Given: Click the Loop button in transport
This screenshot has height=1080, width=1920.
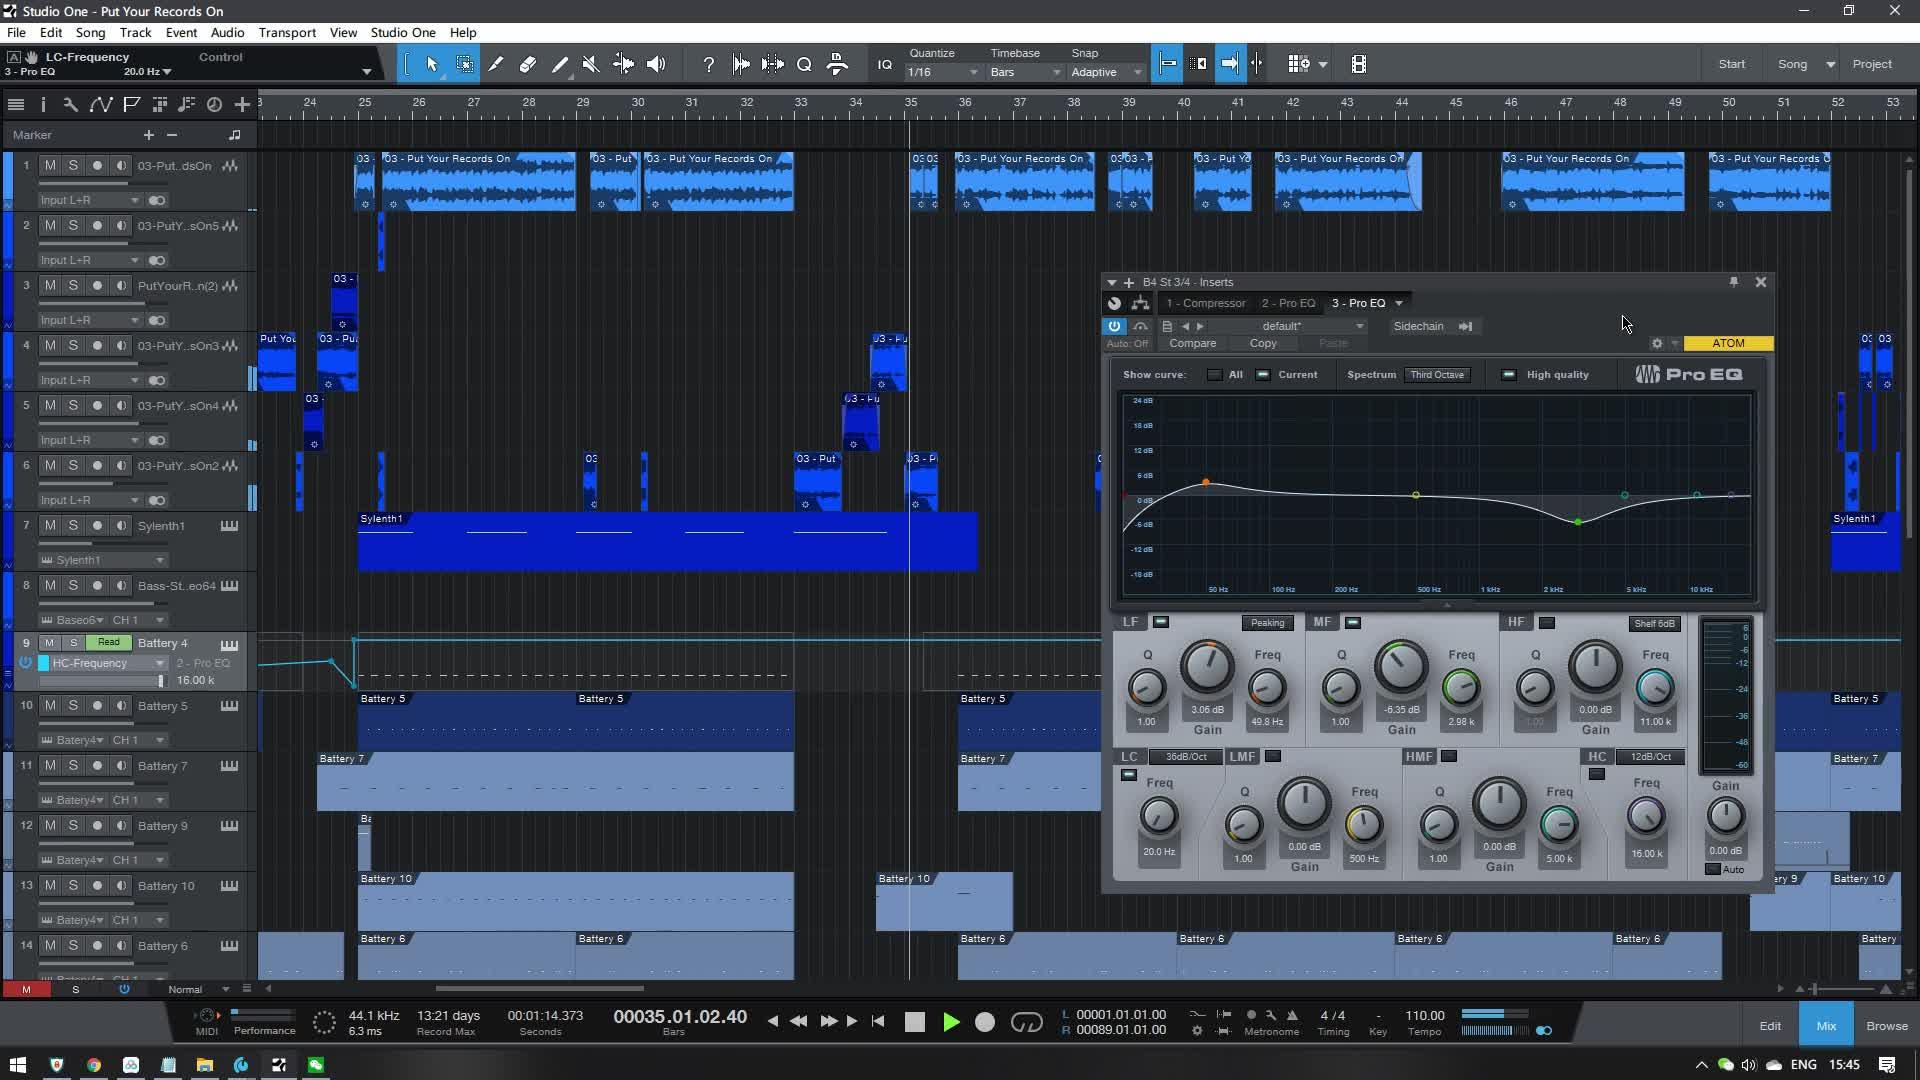Looking at the screenshot, I should (1026, 1022).
